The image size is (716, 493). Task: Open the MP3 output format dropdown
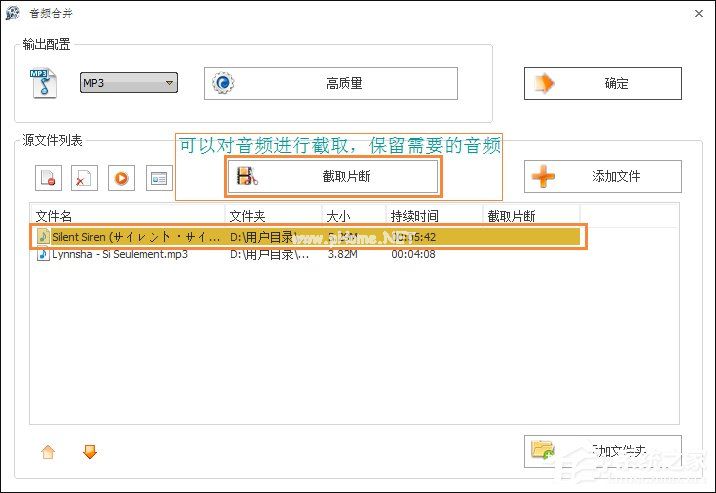coord(129,83)
